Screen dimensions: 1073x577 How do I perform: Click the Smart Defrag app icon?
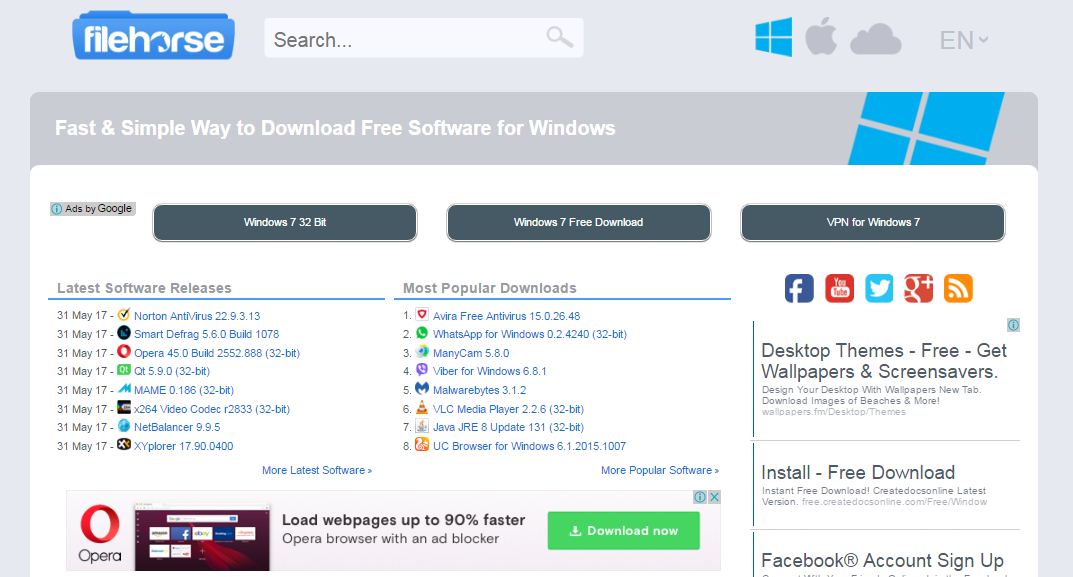click(123, 333)
